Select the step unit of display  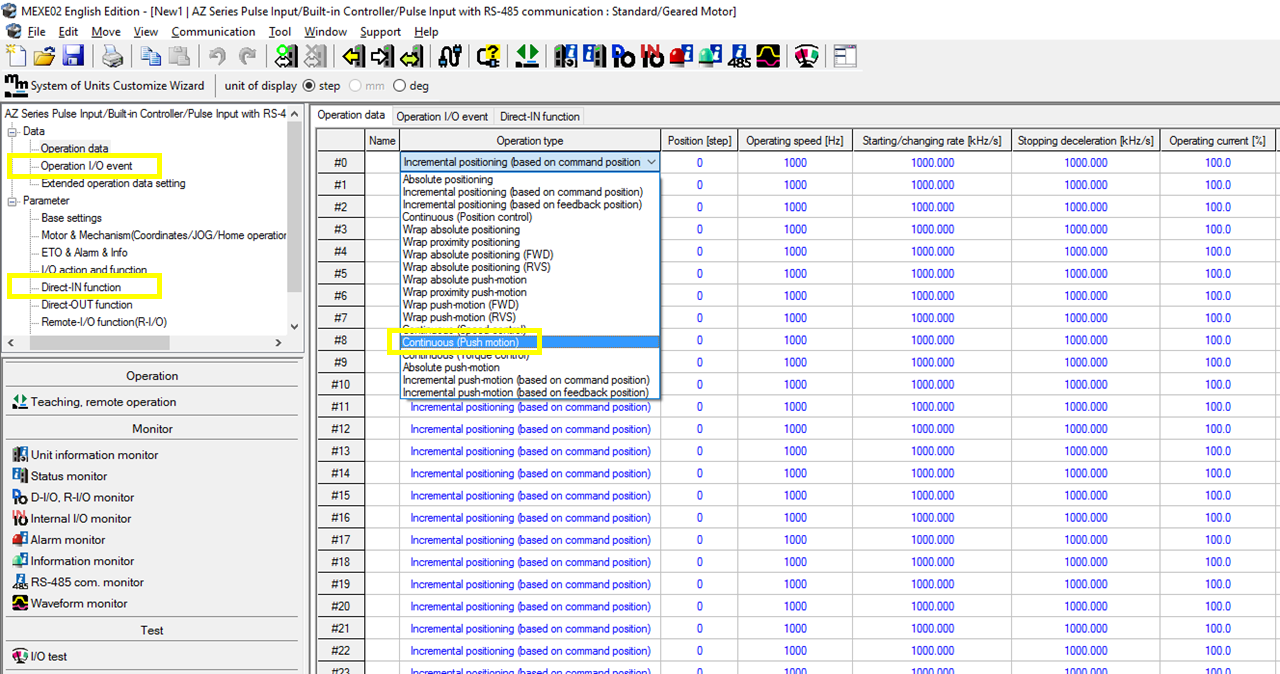point(309,86)
